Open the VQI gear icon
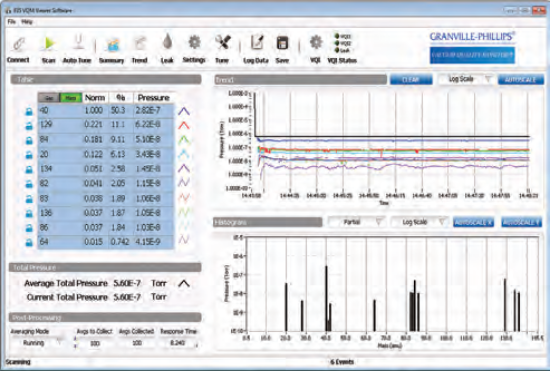550x371 pixels. (316, 42)
